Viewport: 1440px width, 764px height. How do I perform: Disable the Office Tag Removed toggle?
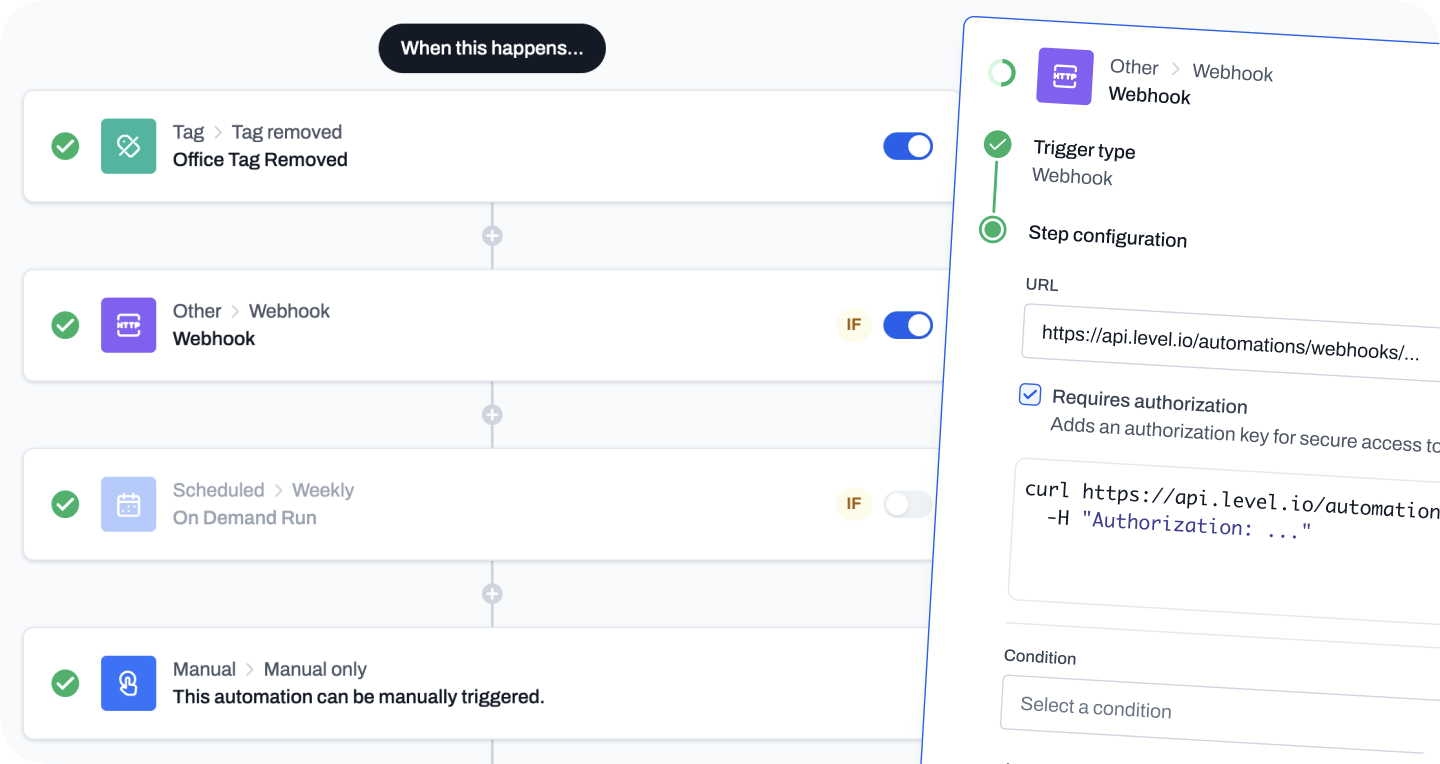coord(907,146)
